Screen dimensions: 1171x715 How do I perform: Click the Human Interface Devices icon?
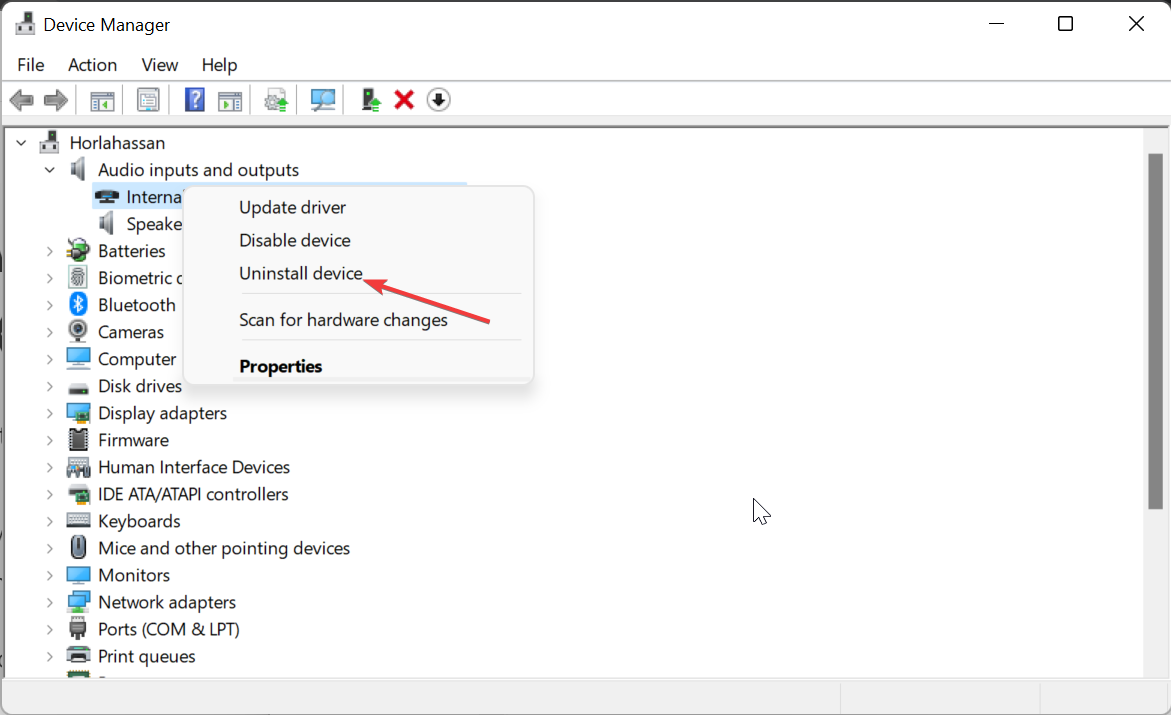click(x=78, y=467)
